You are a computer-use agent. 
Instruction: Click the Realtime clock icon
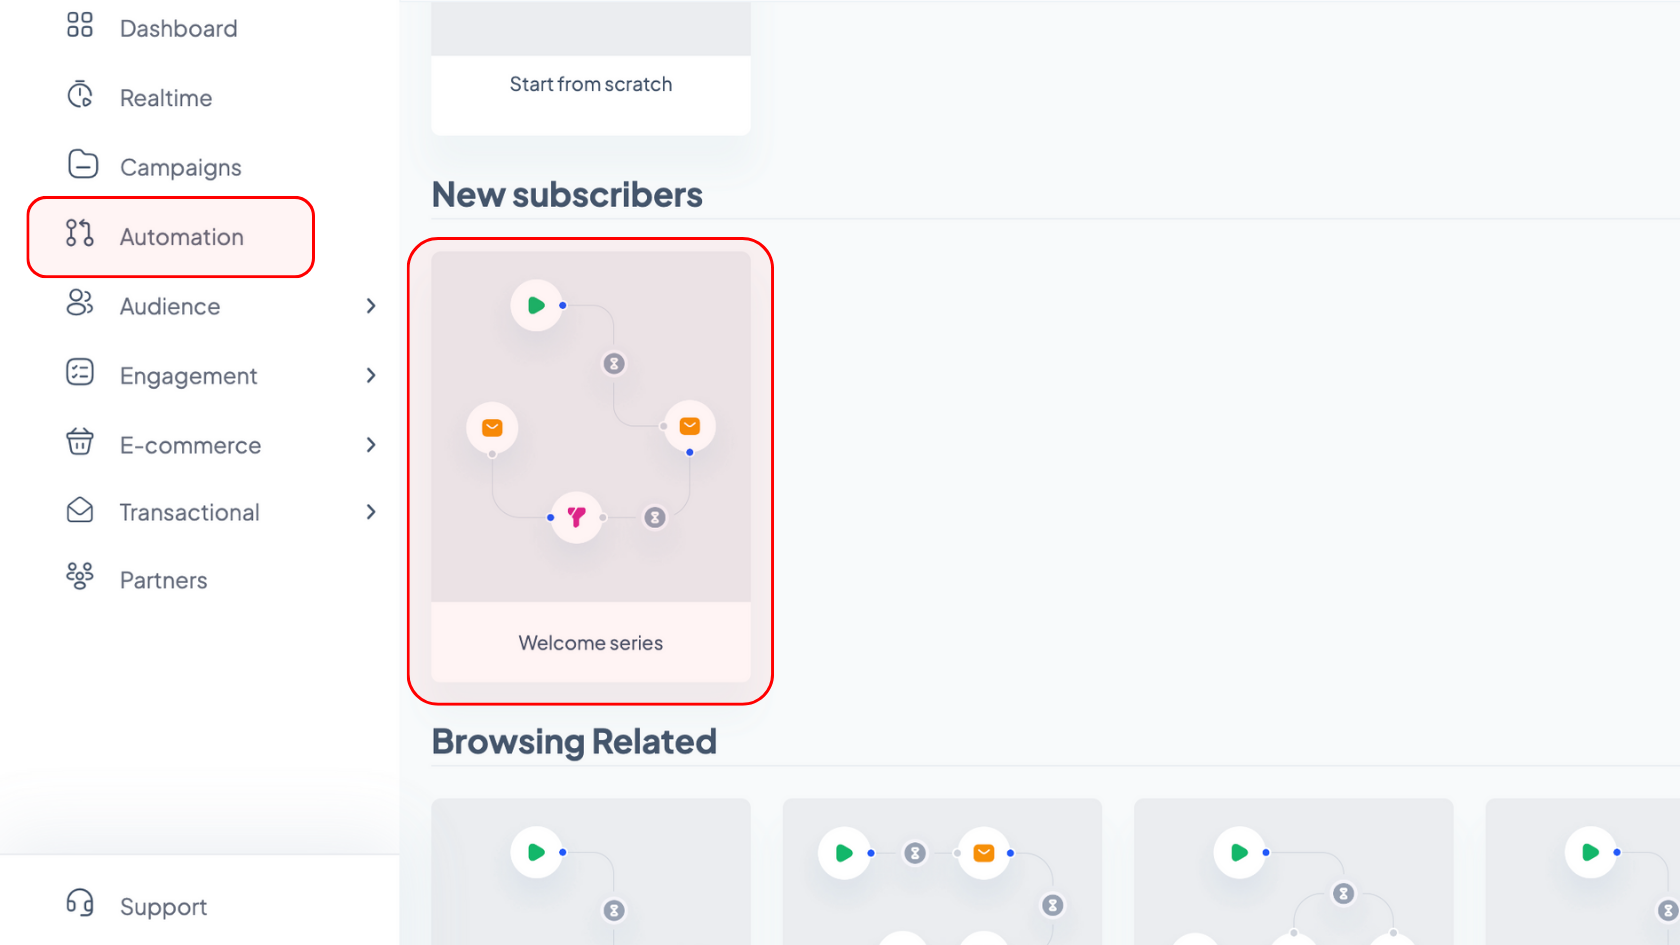pos(80,95)
